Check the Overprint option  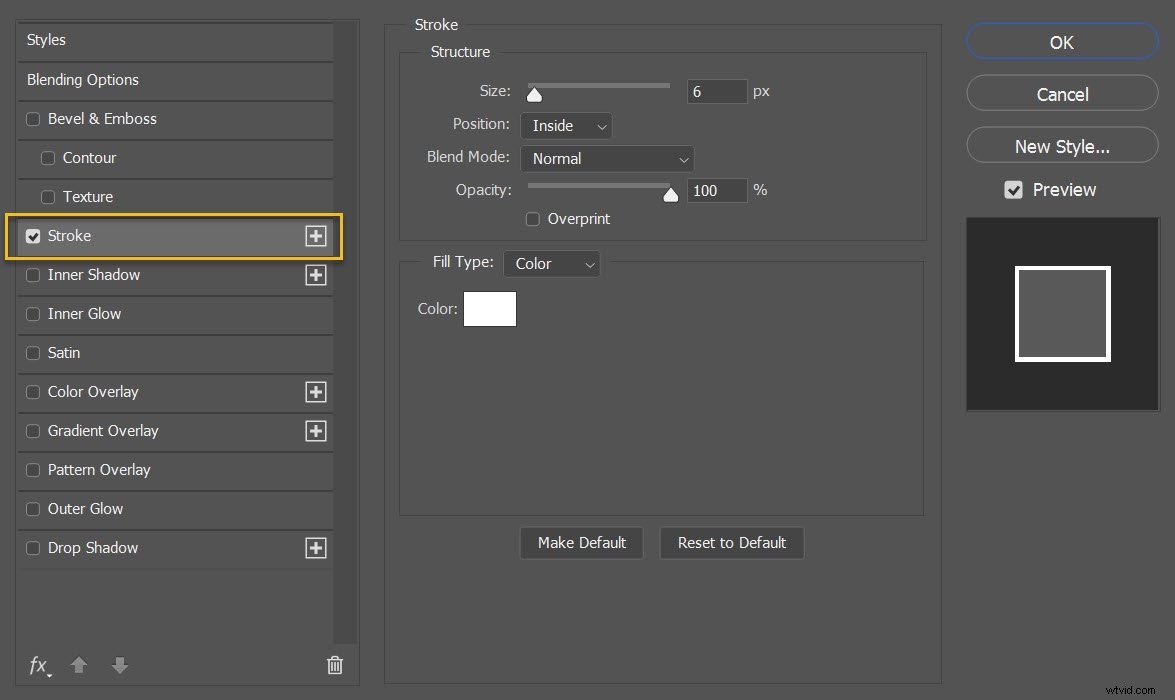click(x=533, y=218)
